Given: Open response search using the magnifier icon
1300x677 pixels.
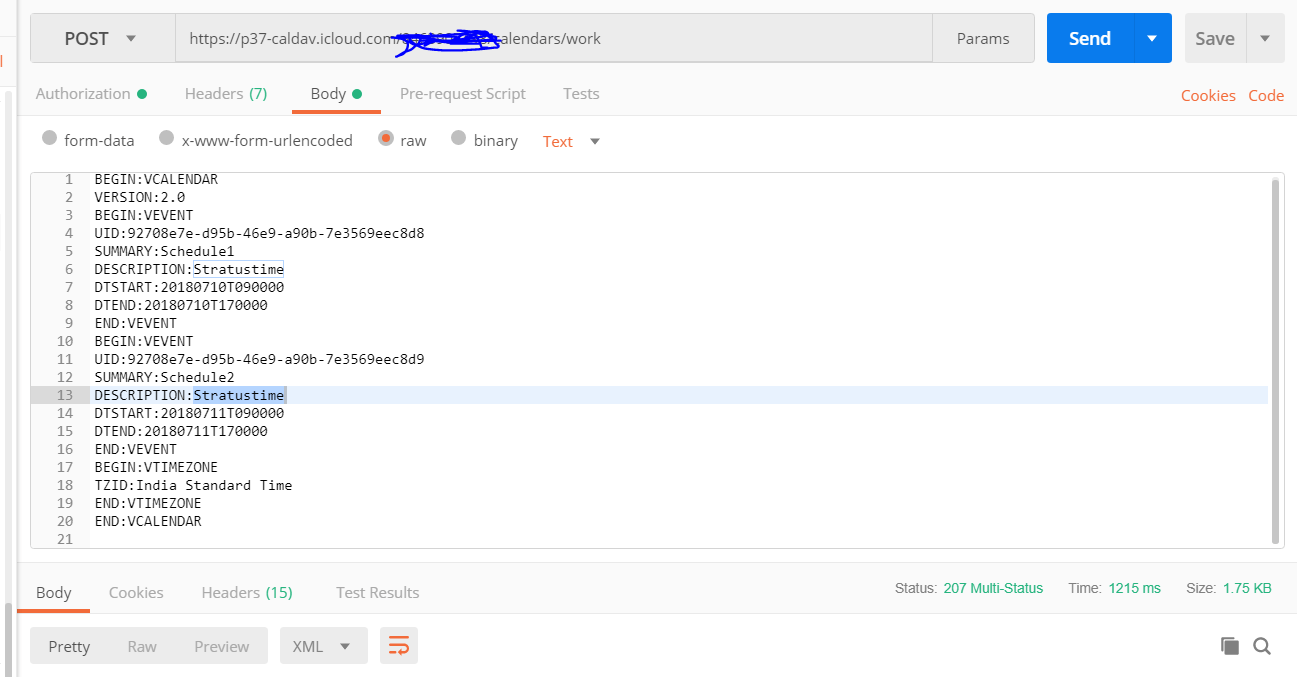Looking at the screenshot, I should pyautogui.click(x=1262, y=646).
